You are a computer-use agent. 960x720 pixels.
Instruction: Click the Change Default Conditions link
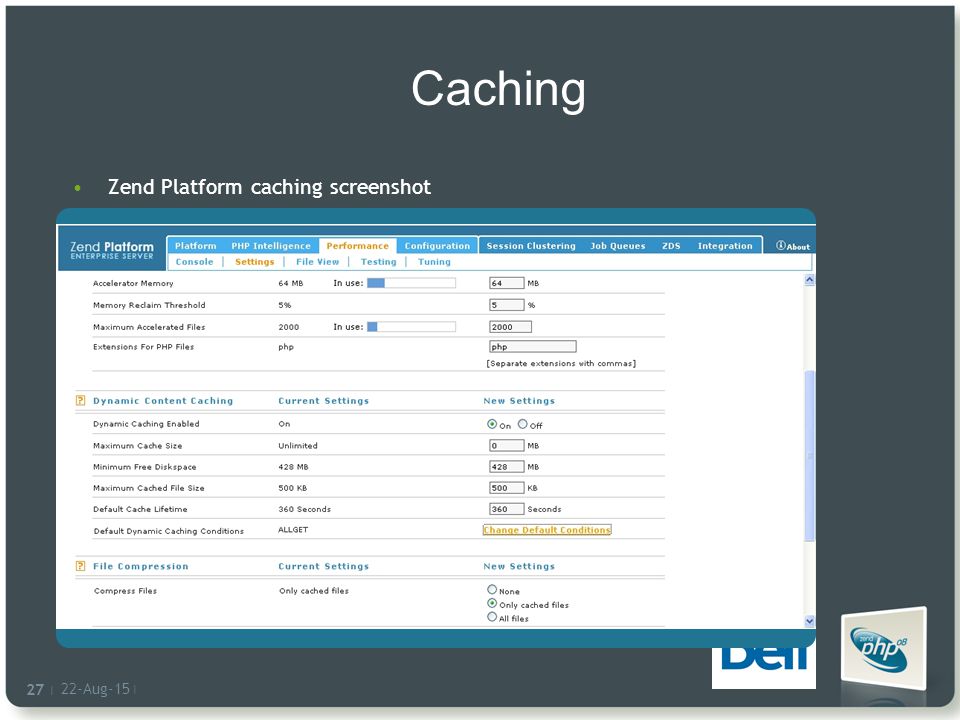point(547,530)
